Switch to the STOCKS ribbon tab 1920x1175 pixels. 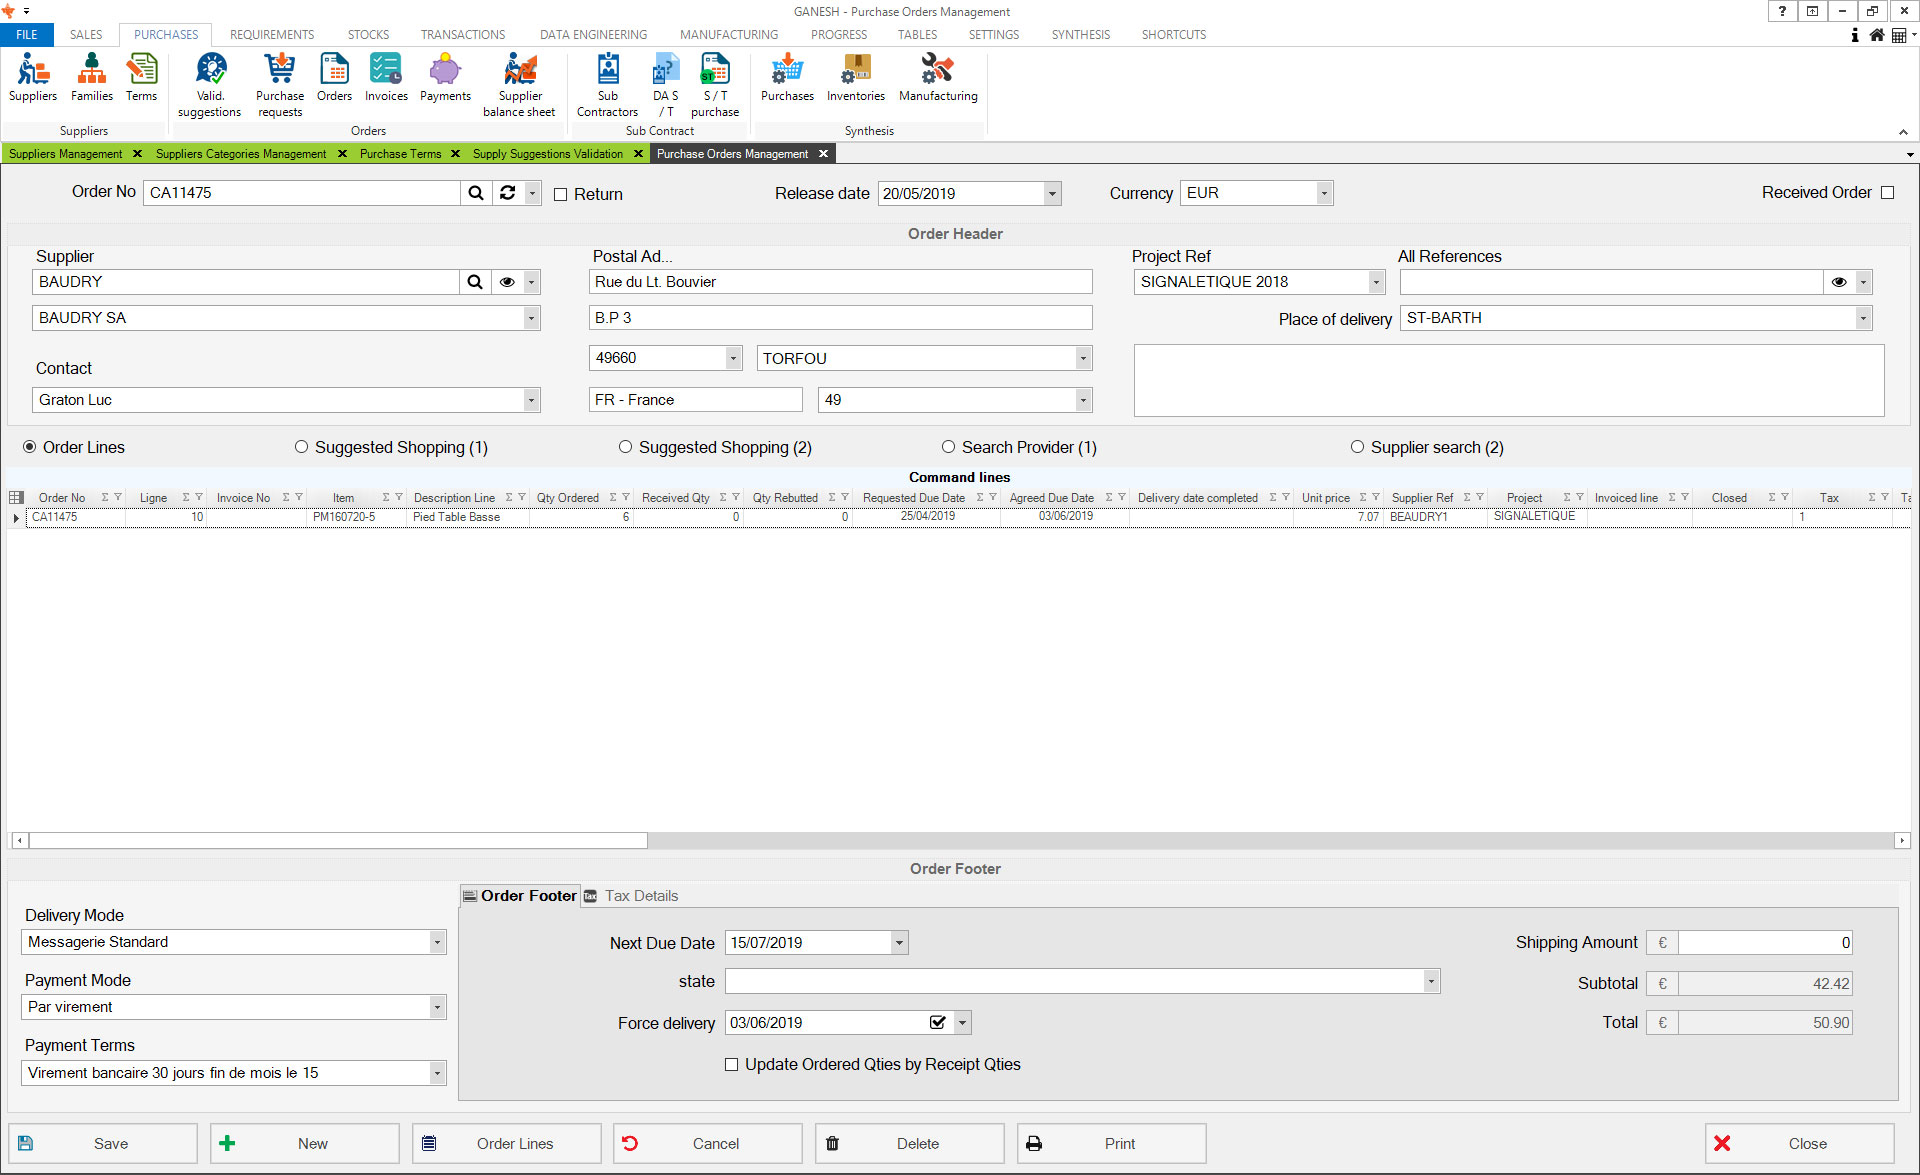pyautogui.click(x=368, y=34)
